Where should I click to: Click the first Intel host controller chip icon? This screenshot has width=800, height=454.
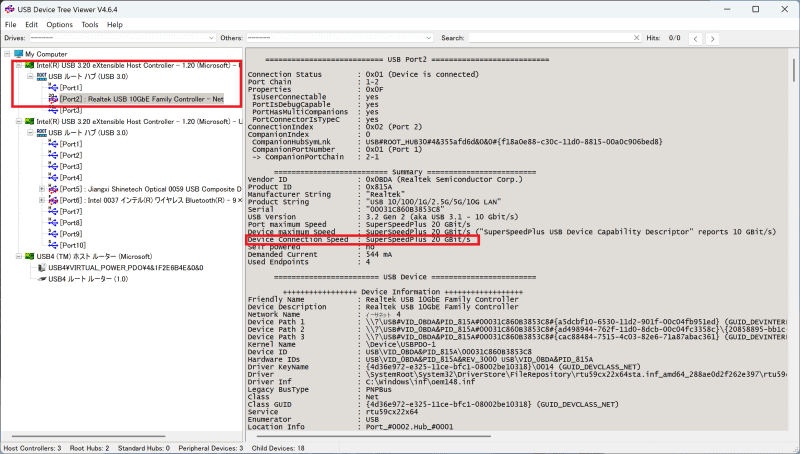(30, 65)
